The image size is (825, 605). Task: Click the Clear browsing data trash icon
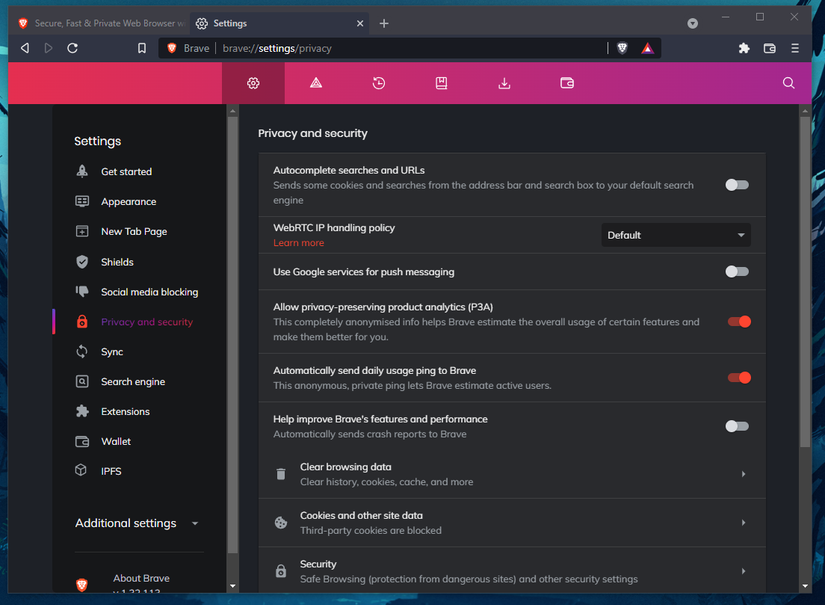point(281,473)
